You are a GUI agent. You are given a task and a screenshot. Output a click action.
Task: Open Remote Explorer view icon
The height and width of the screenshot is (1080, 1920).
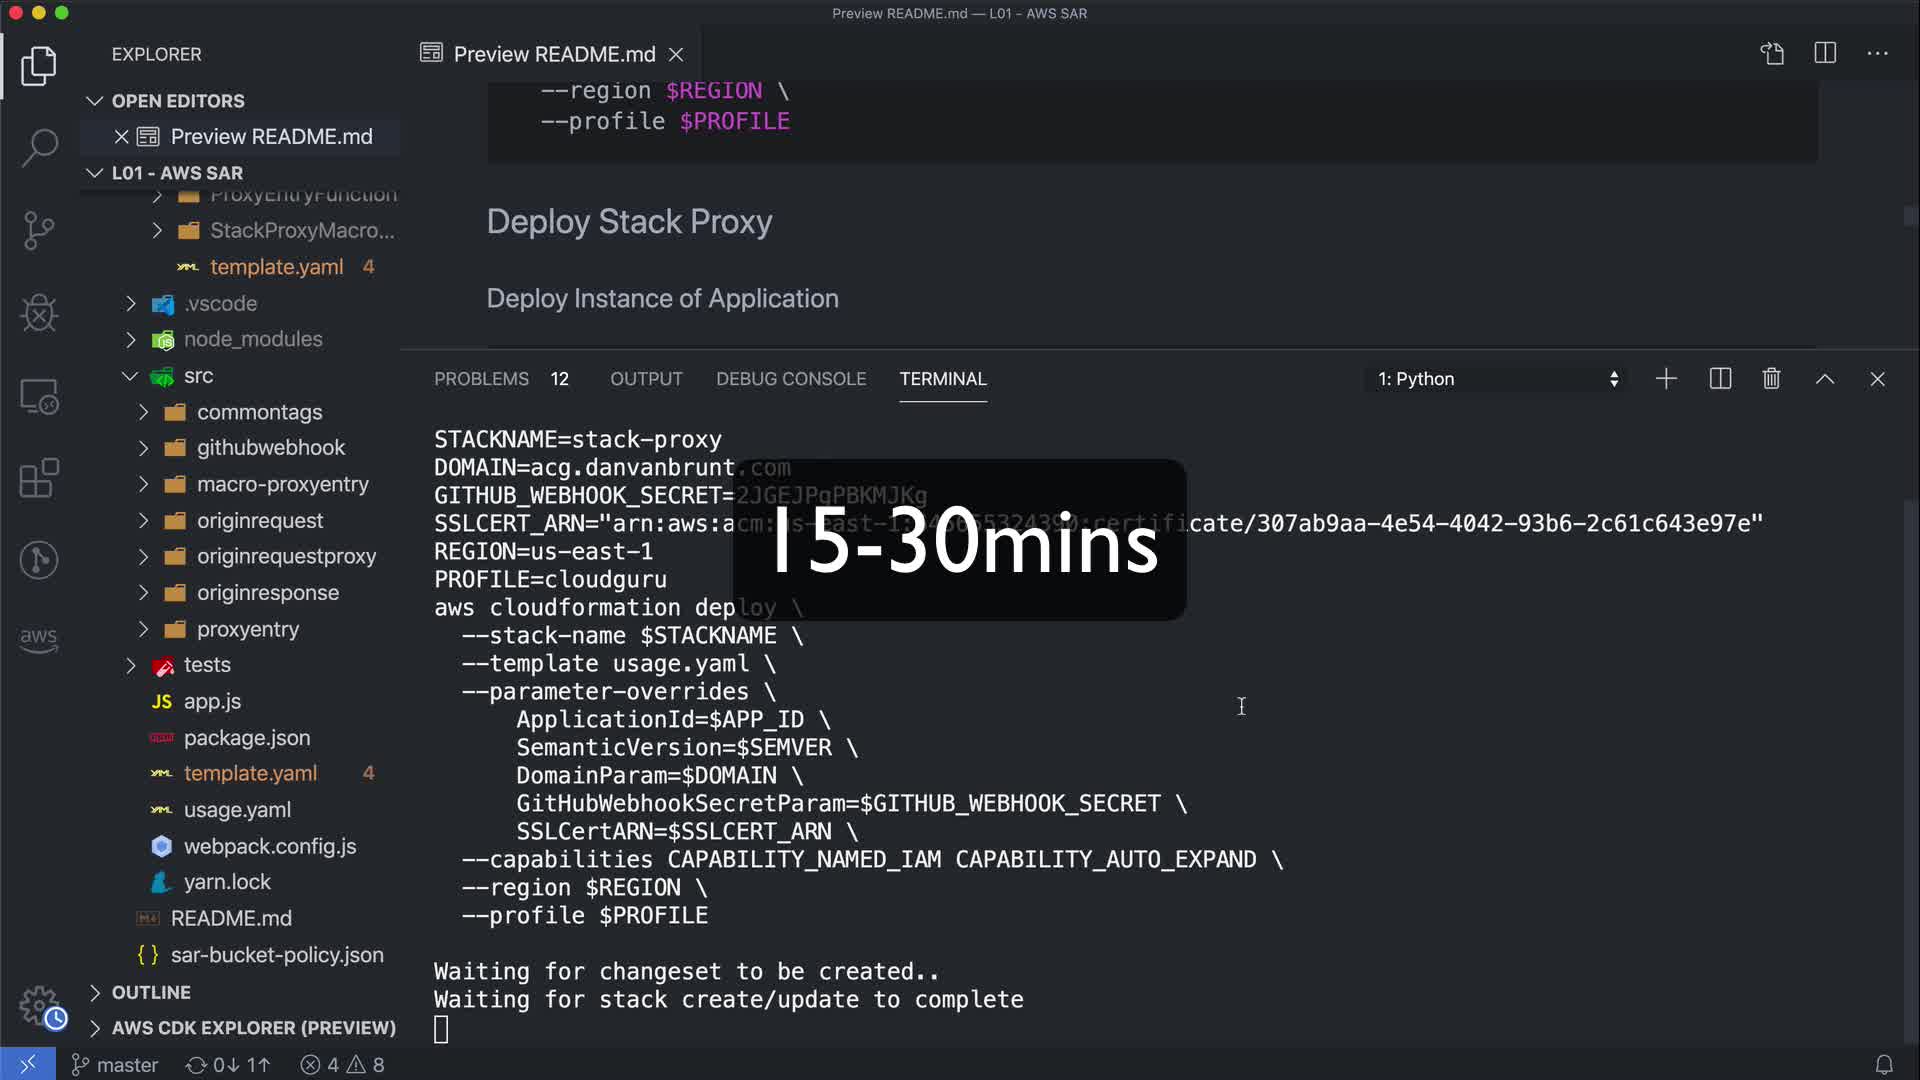39,397
